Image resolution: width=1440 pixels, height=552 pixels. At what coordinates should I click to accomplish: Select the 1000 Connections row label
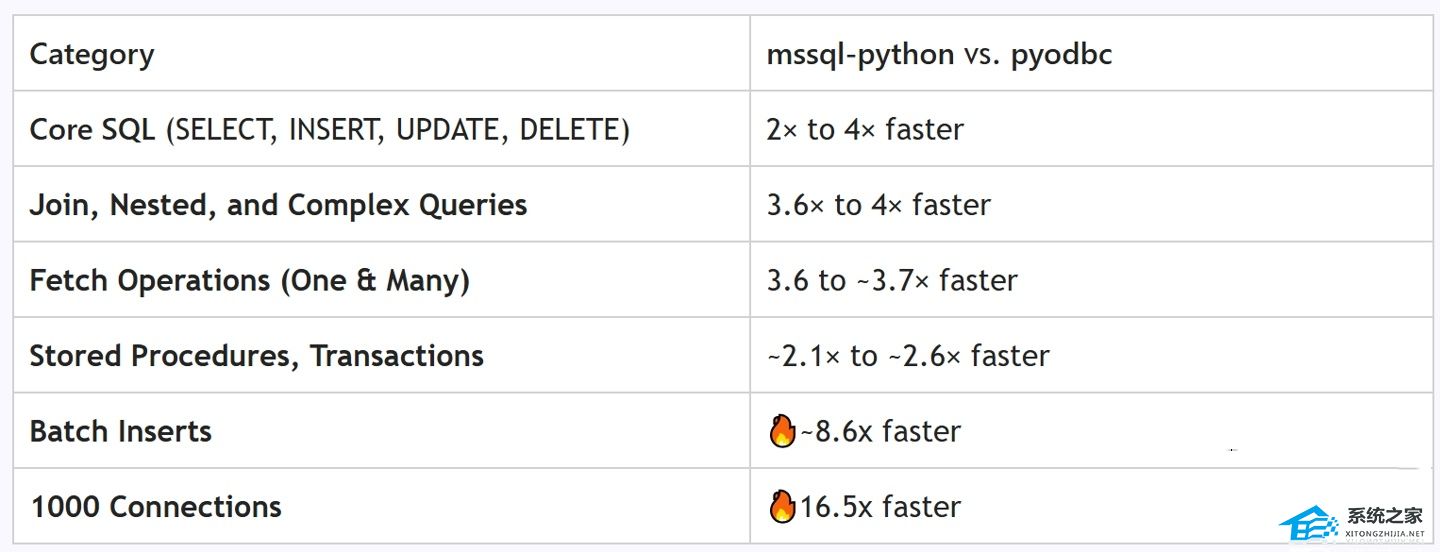(156, 507)
